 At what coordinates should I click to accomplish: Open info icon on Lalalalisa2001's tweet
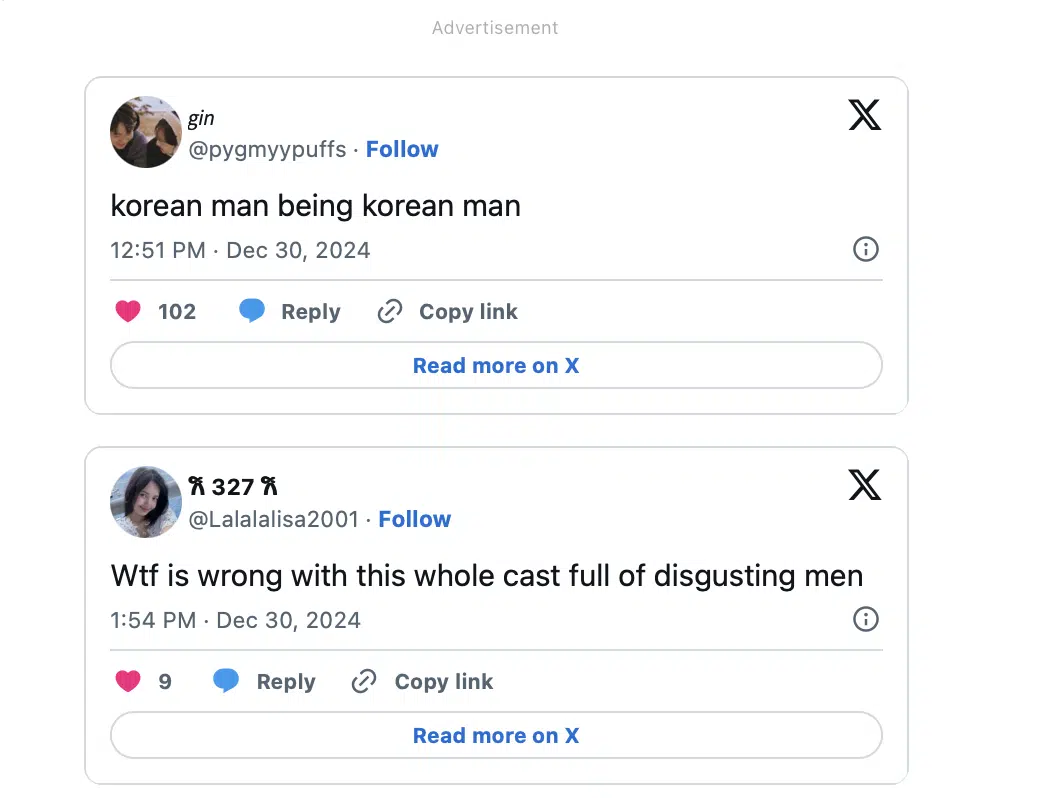tap(865, 619)
